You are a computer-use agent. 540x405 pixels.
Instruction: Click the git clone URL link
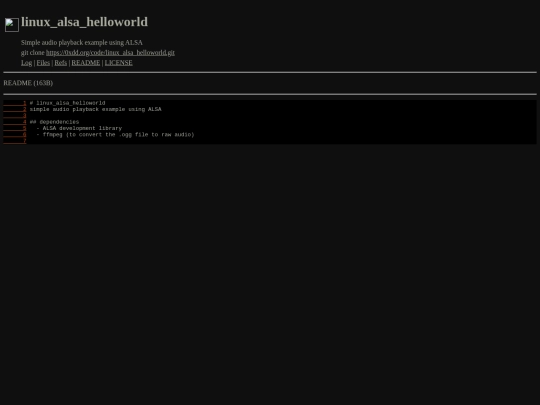point(110,53)
